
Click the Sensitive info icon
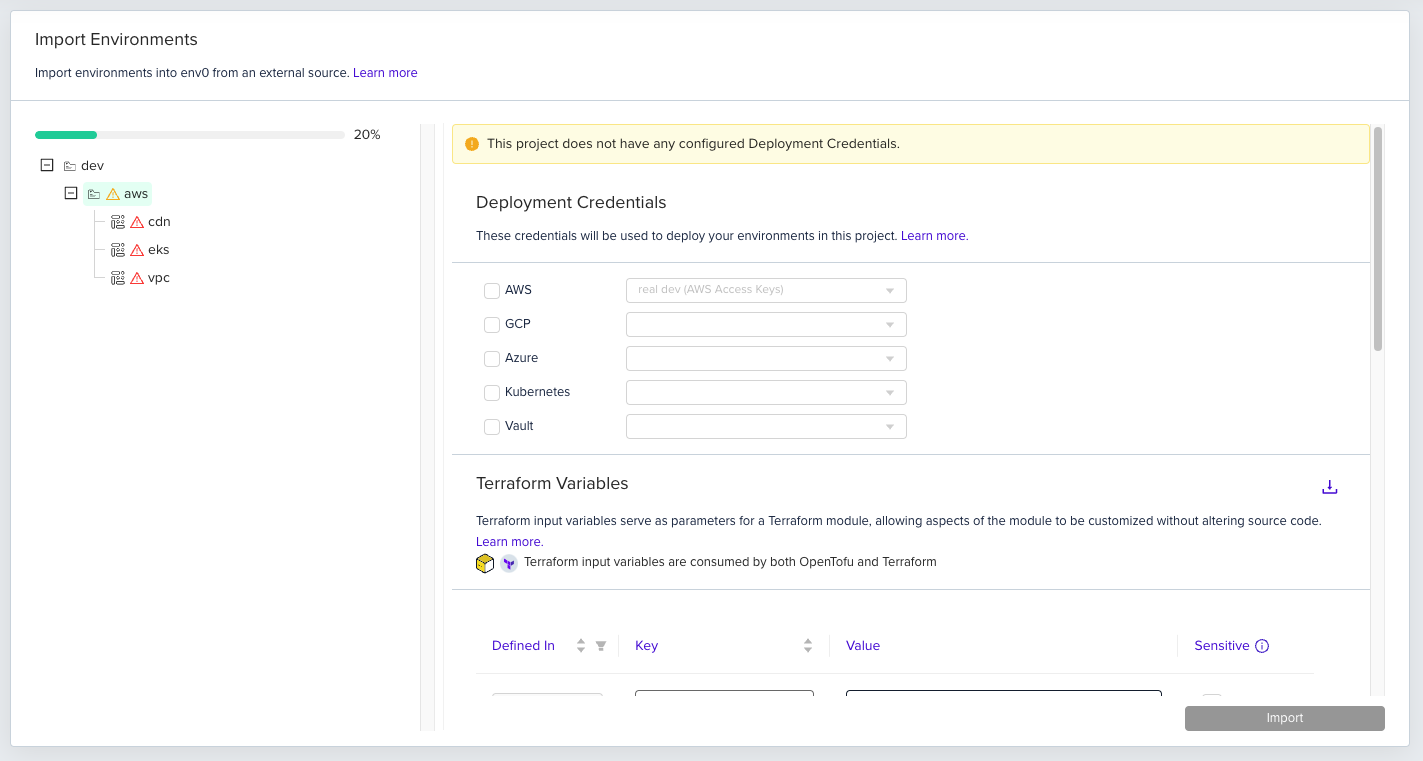[x=1262, y=646]
